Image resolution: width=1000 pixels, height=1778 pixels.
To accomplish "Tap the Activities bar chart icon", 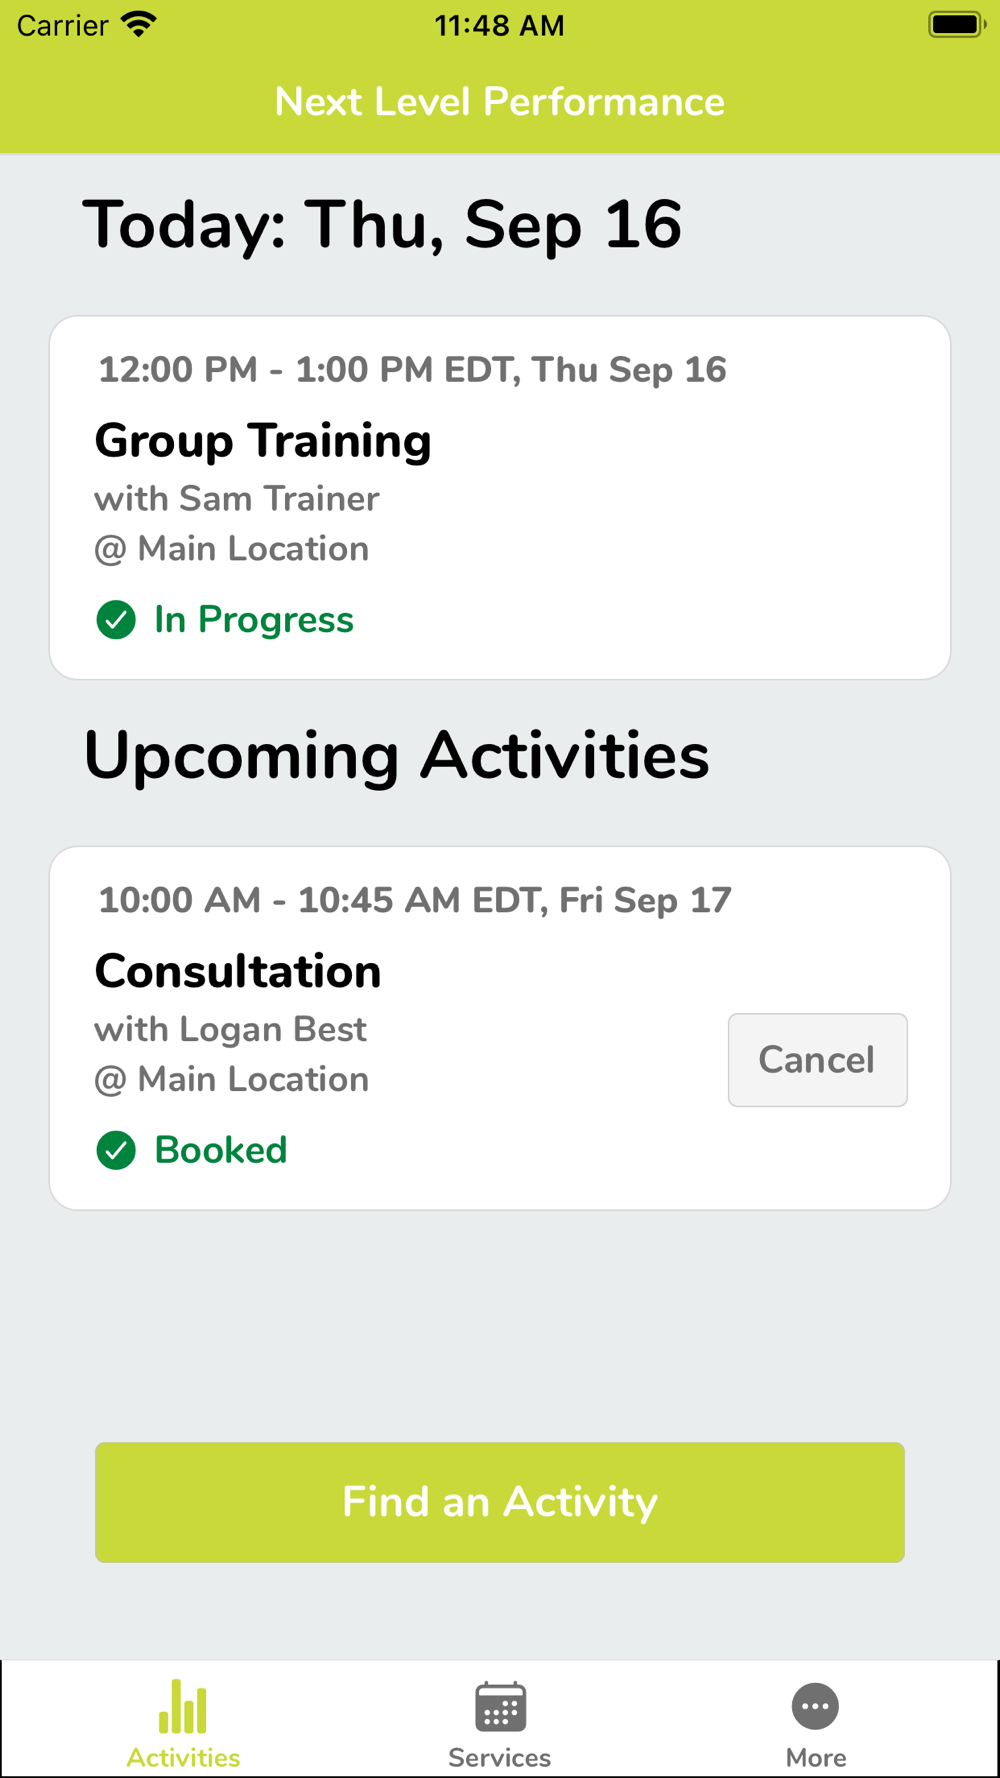I will click(x=183, y=1706).
